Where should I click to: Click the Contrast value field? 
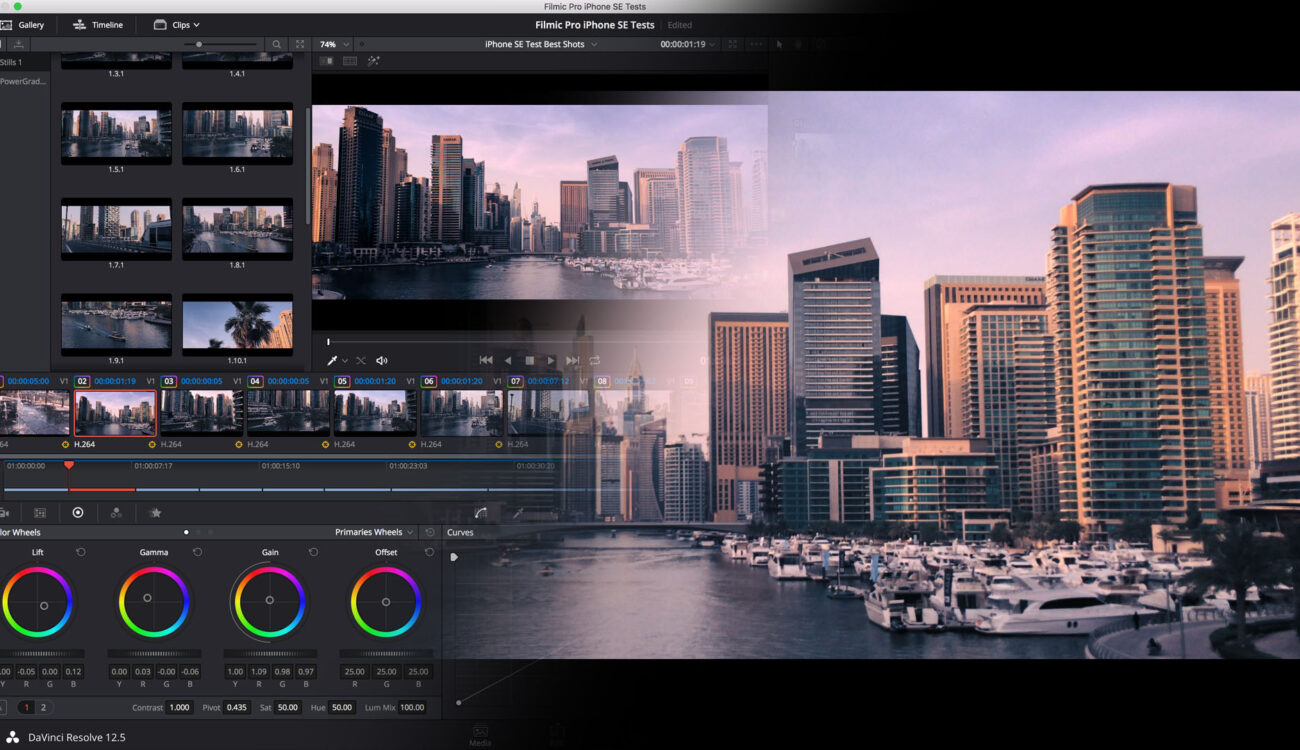[179, 707]
